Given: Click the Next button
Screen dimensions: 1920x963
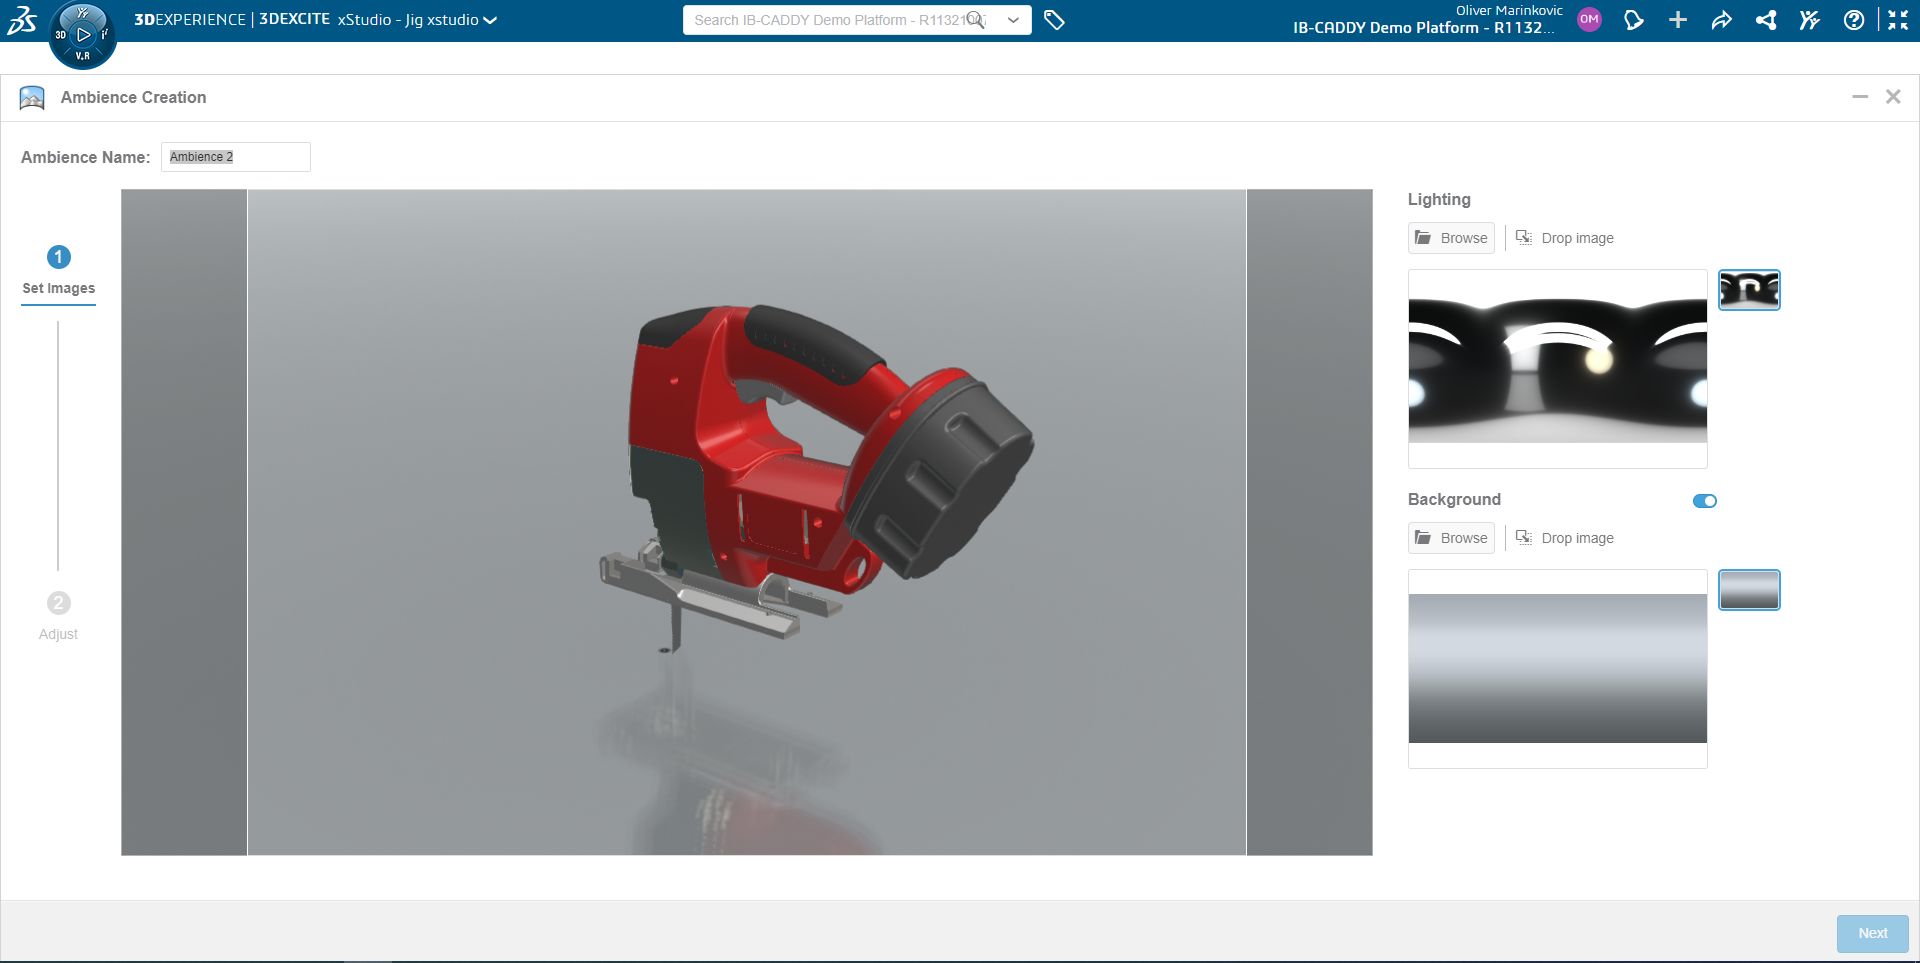Looking at the screenshot, I should [1872, 932].
